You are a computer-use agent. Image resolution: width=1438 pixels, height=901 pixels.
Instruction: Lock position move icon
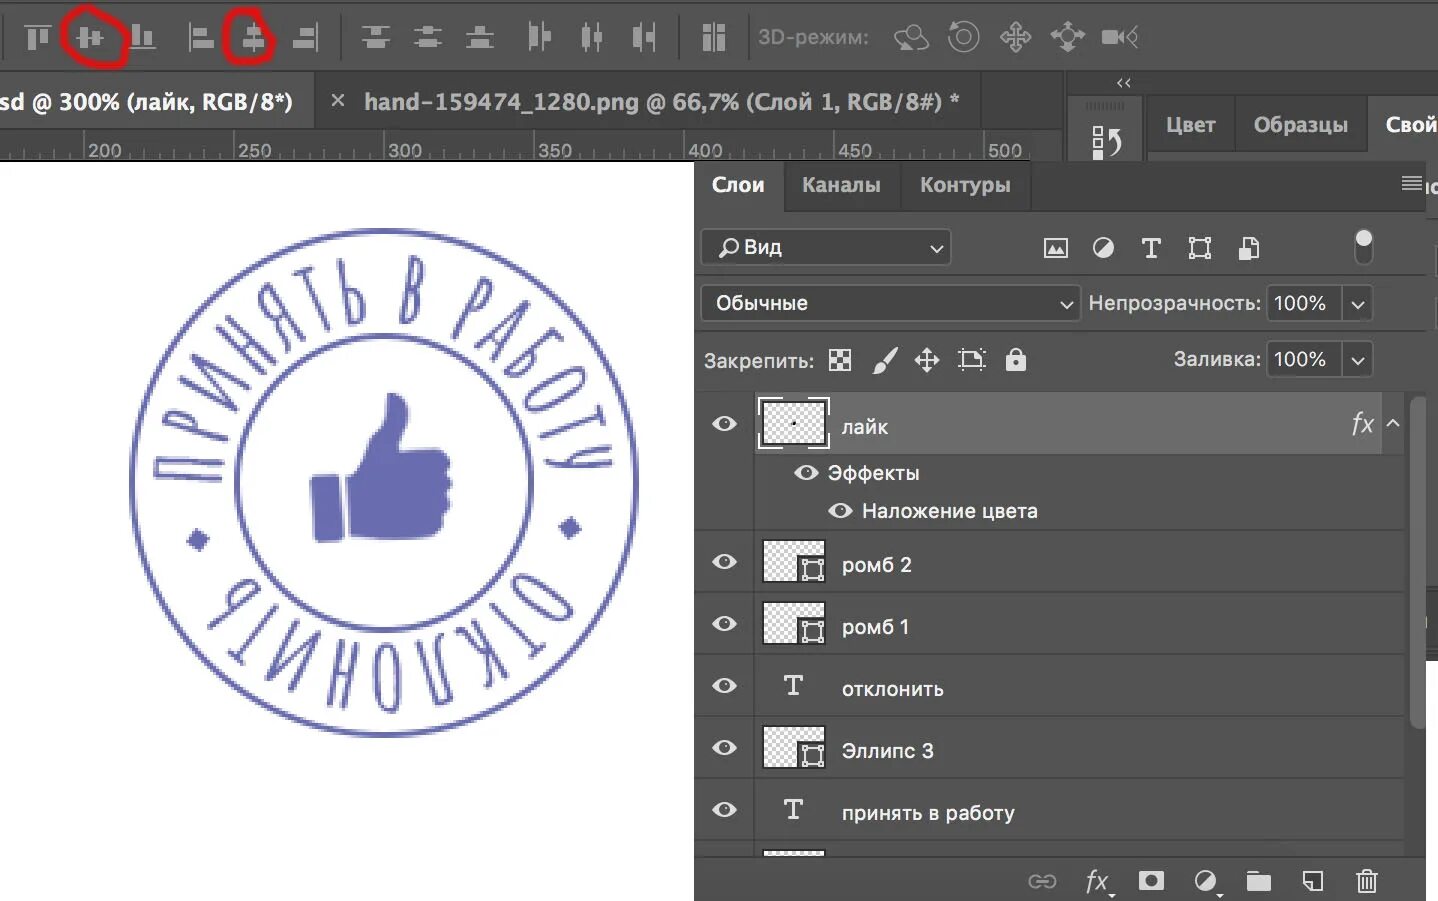tap(927, 360)
